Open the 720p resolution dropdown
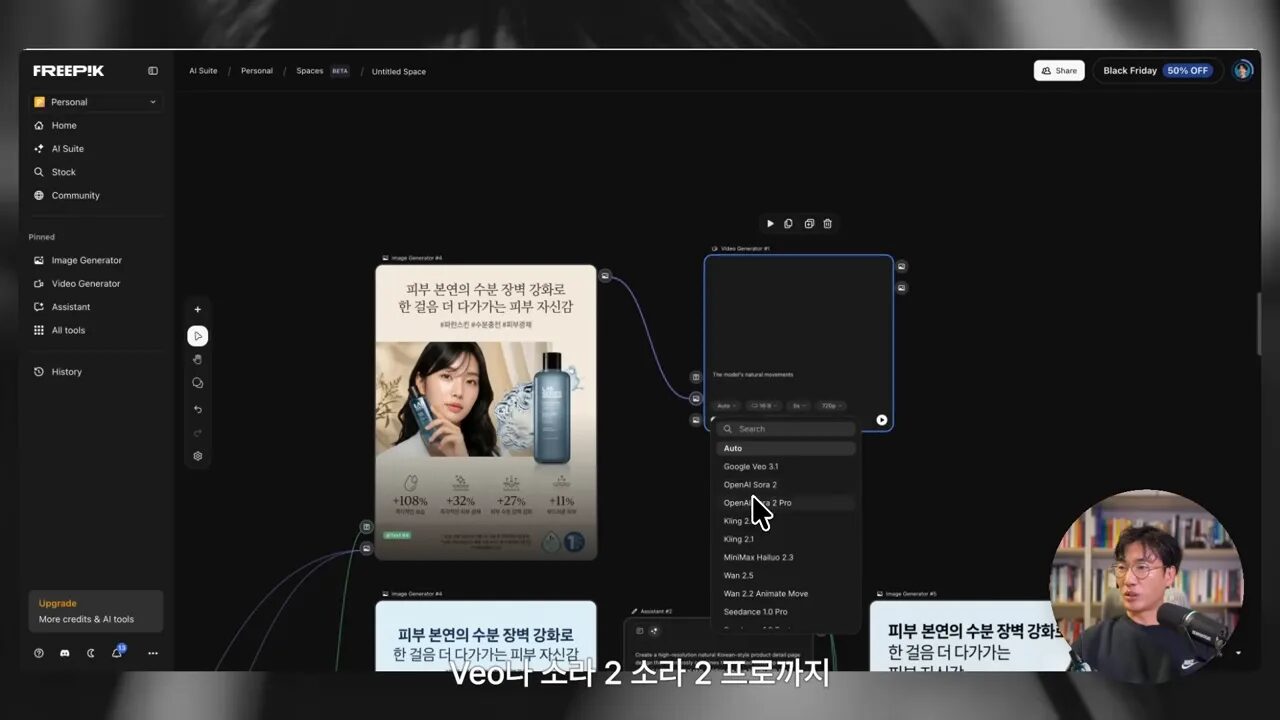The image size is (1280, 720). [831, 405]
